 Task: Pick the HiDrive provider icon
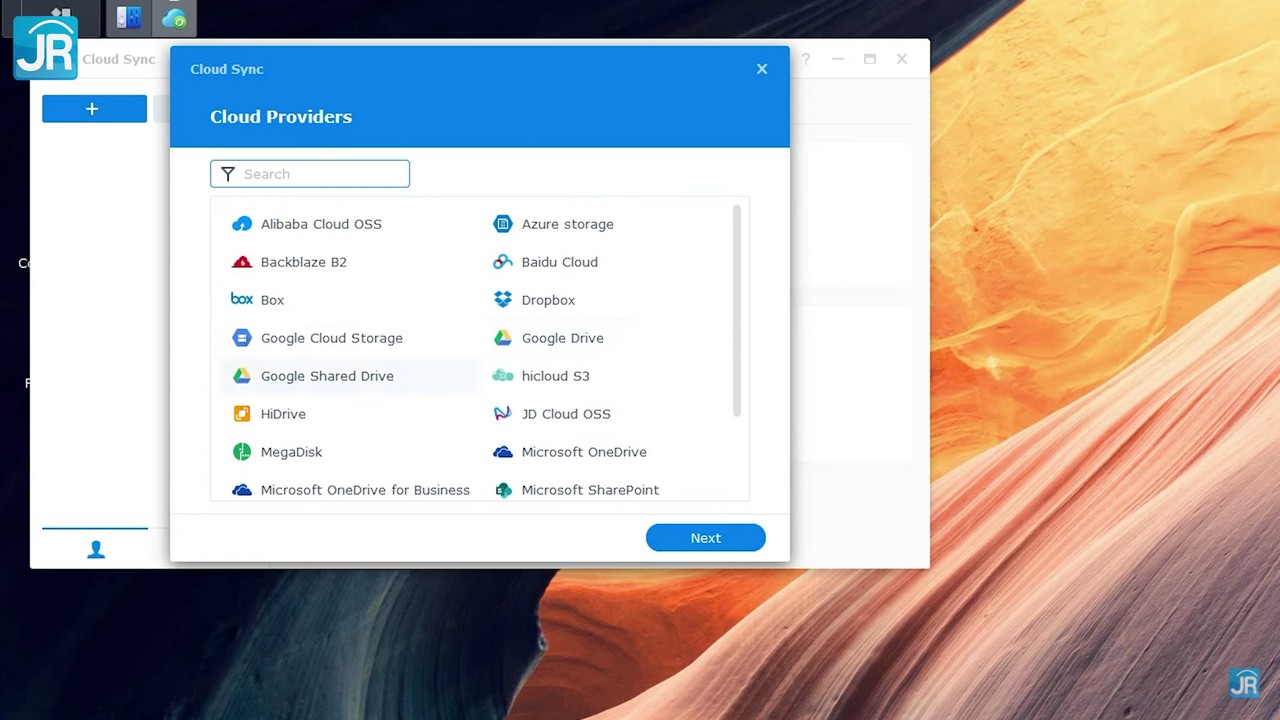click(x=242, y=414)
